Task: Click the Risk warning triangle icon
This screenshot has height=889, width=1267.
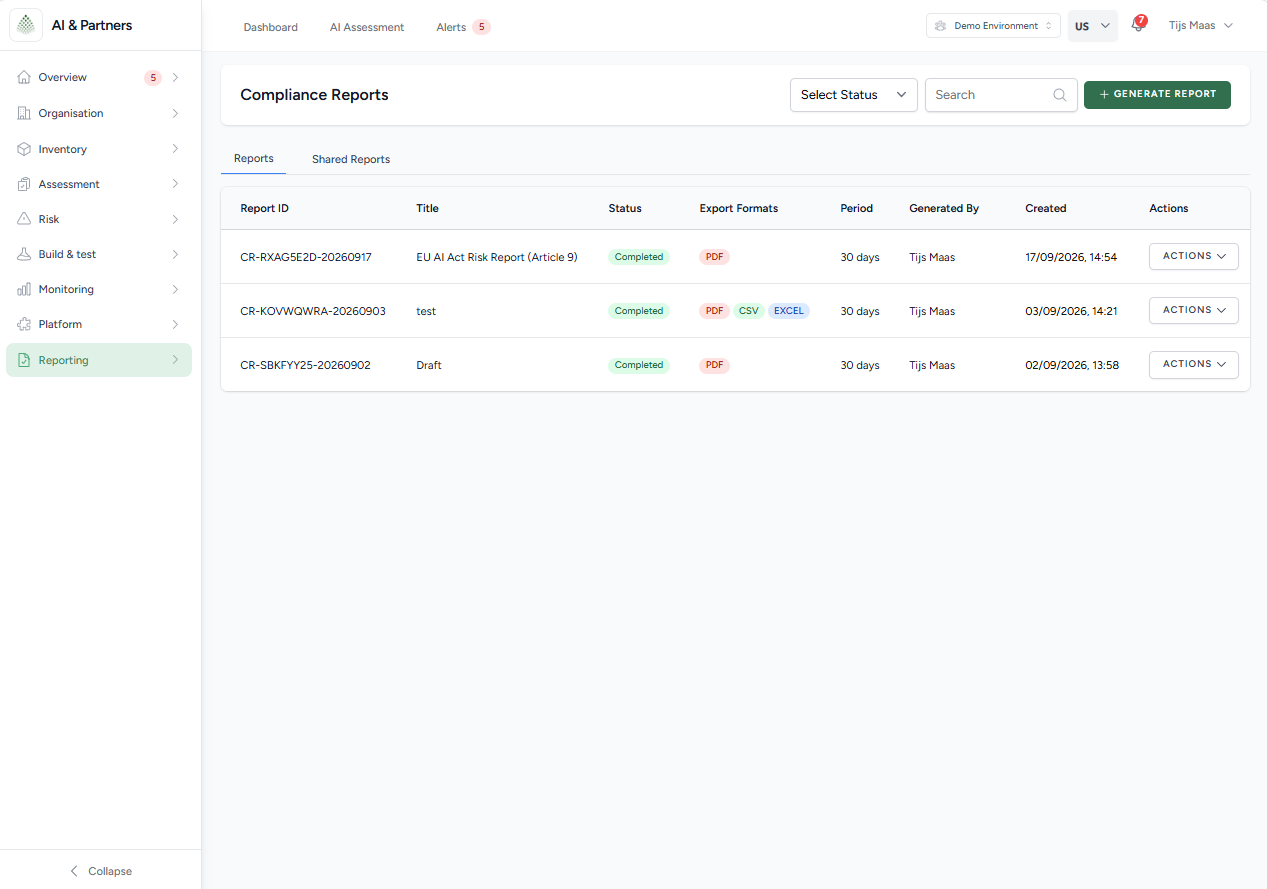Action: pos(24,219)
